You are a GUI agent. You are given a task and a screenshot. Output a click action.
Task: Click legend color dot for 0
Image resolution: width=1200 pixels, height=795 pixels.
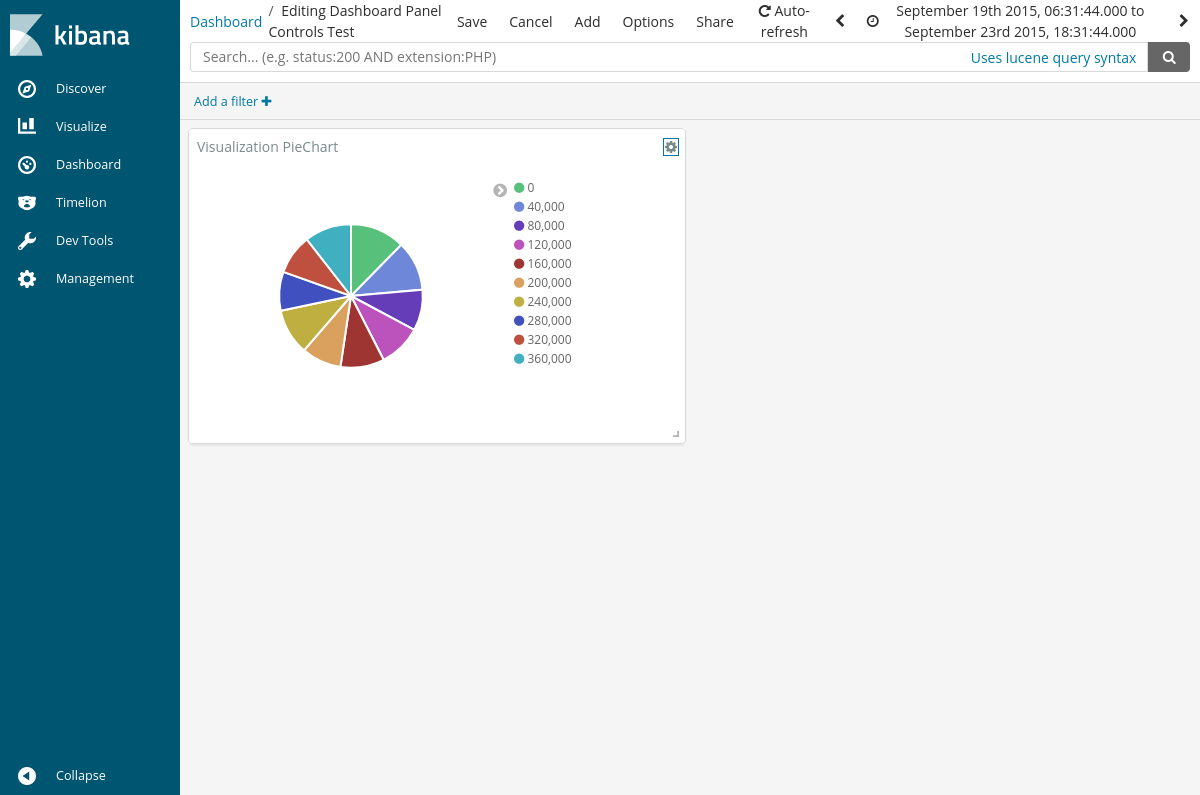click(519, 188)
